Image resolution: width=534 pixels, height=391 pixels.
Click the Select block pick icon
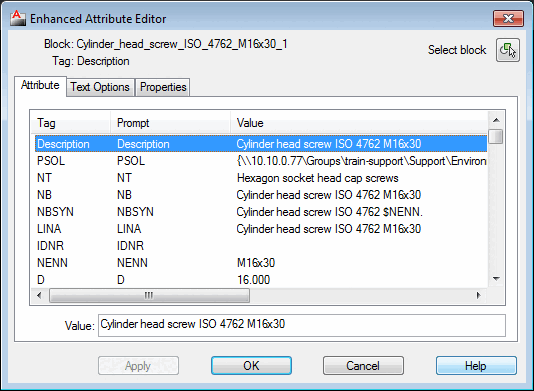[x=507, y=50]
